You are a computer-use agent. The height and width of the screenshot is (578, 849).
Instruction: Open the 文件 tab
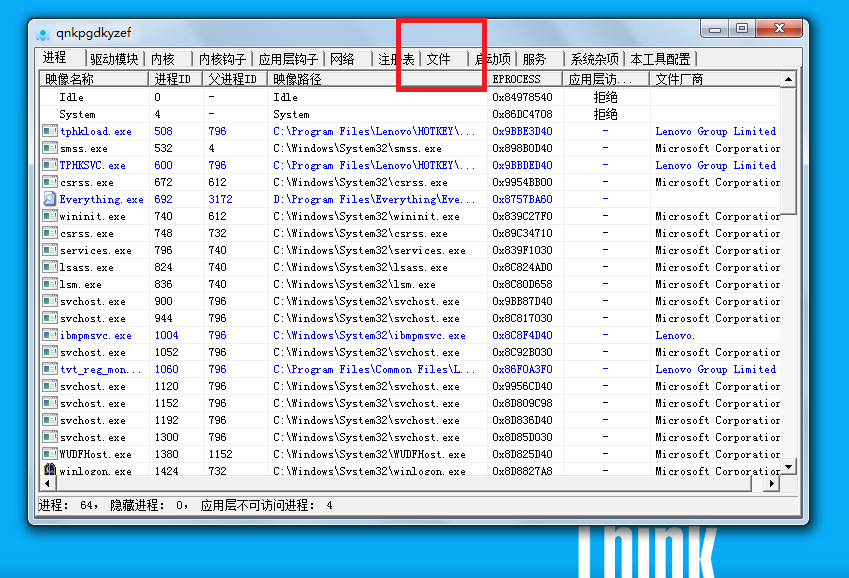(x=445, y=59)
